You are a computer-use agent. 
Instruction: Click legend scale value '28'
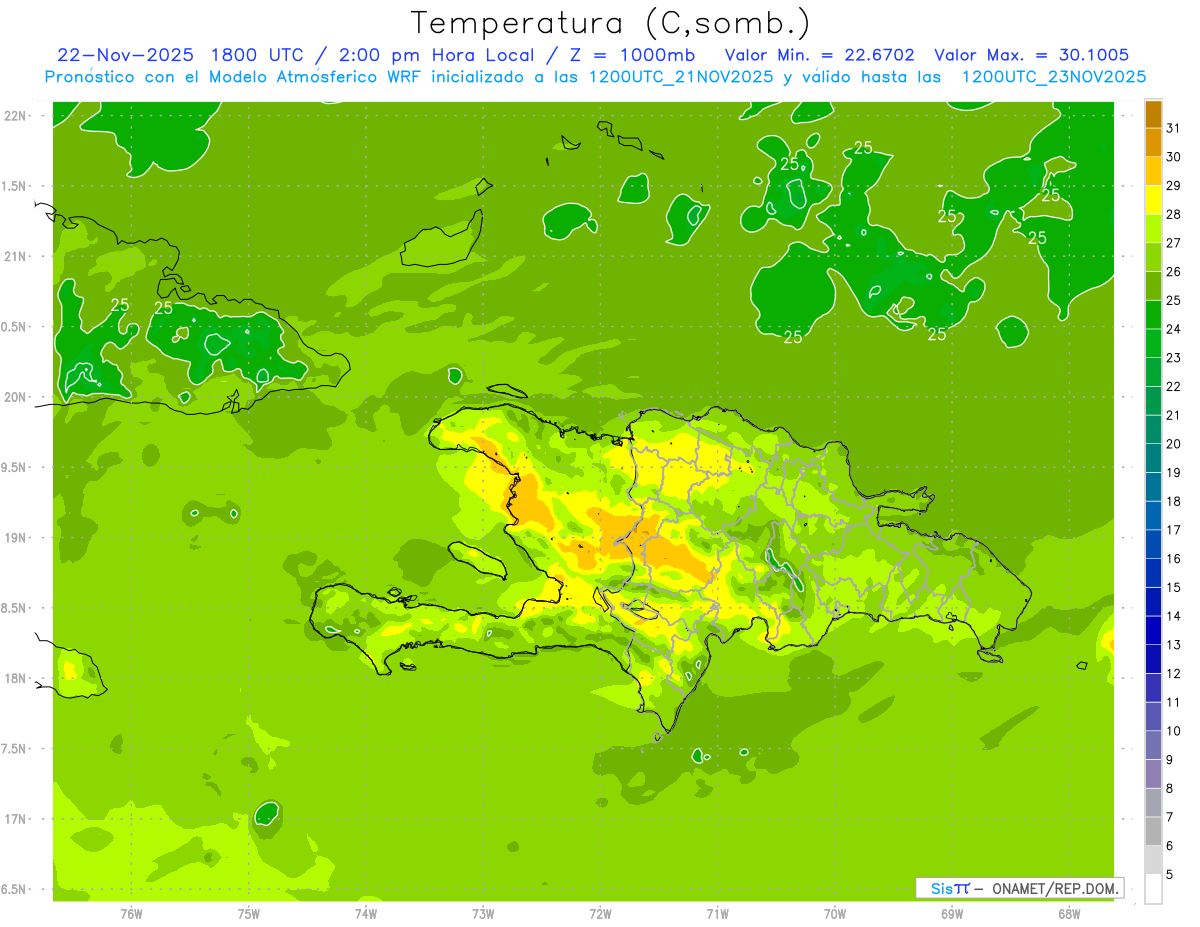click(x=1173, y=215)
